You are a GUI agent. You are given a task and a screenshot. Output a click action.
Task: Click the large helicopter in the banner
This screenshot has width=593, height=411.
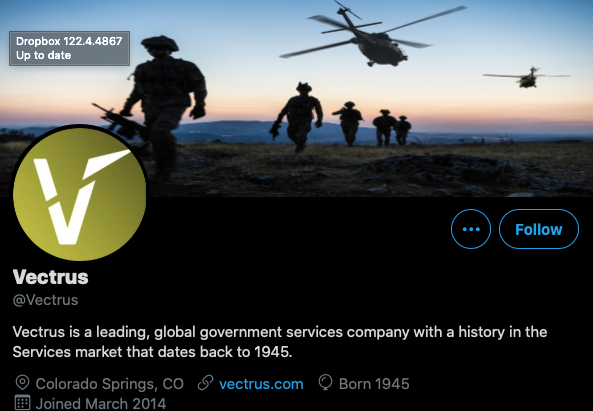[373, 36]
